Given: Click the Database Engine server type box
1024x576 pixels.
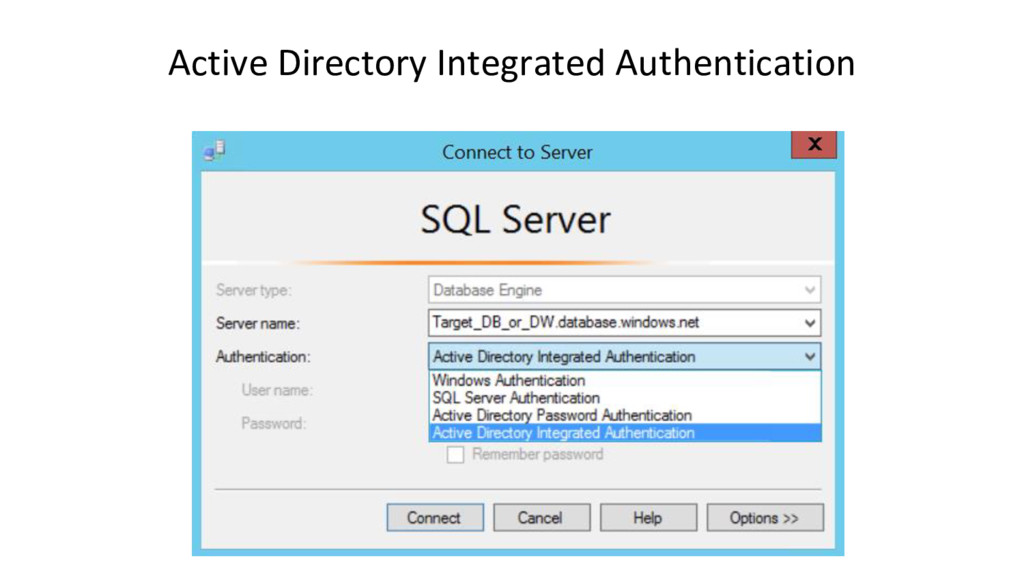Looking at the screenshot, I should pyautogui.click(x=624, y=290).
